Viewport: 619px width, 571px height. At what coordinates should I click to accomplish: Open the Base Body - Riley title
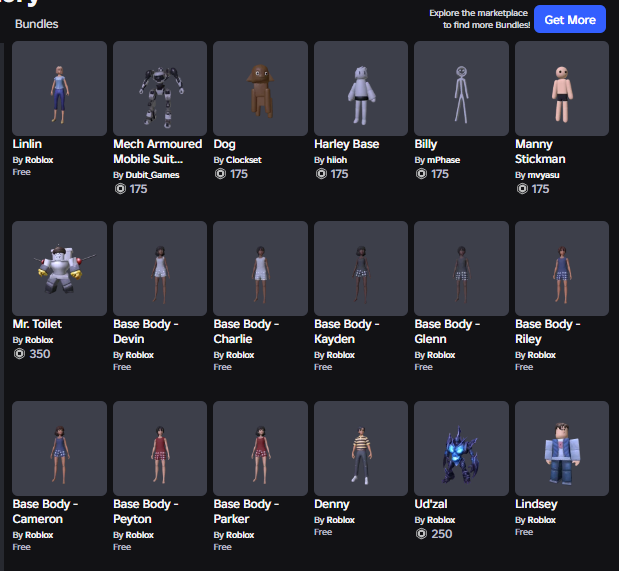[x=548, y=331]
